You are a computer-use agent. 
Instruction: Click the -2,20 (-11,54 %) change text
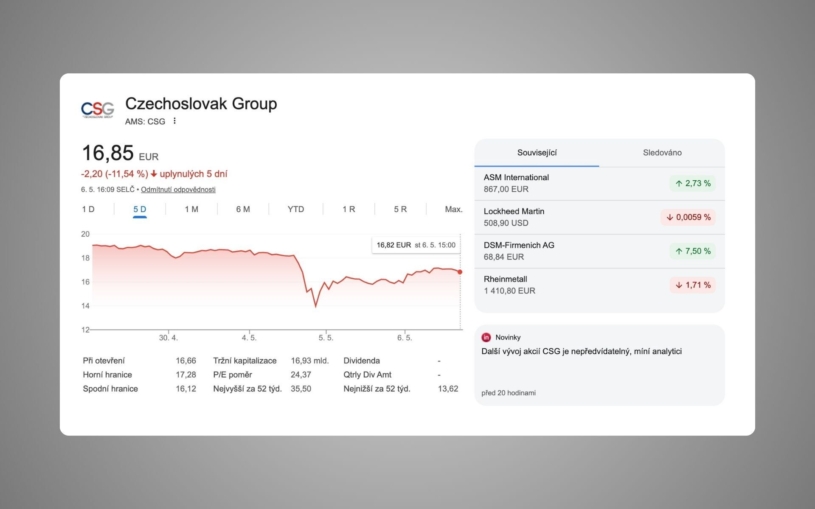(x=114, y=174)
